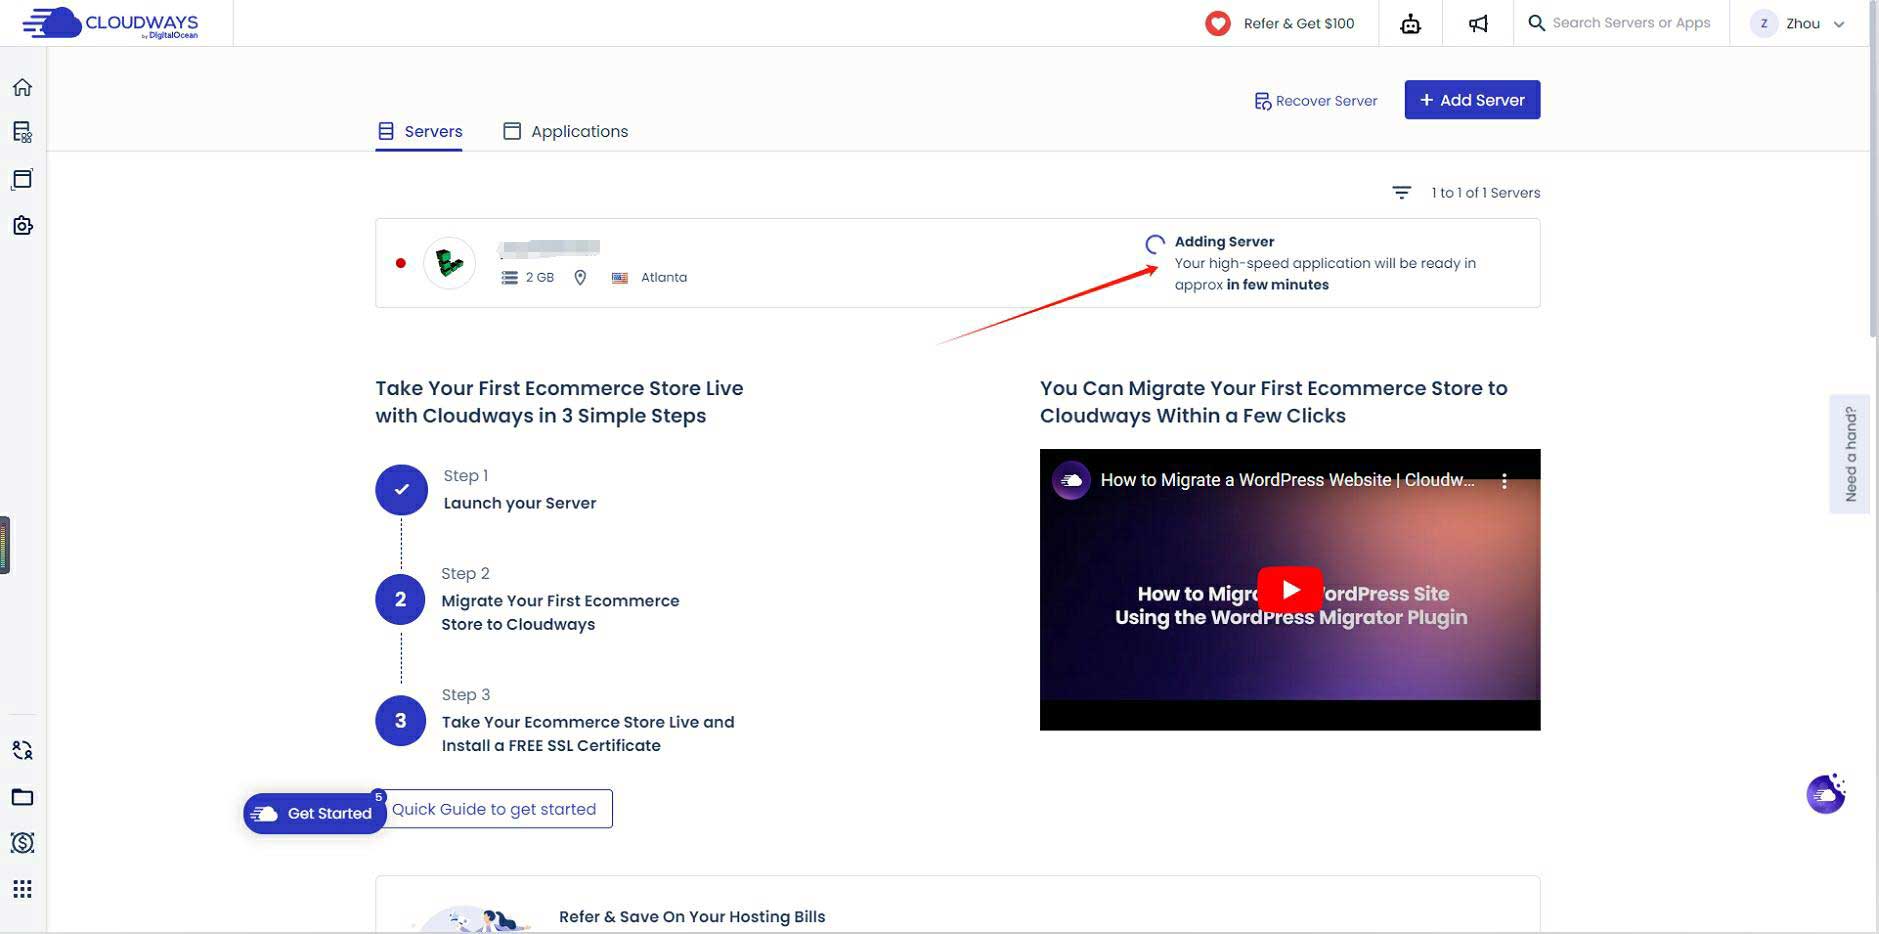Click the Adding Server spinner icon
1879x934 pixels.
pos(1155,243)
